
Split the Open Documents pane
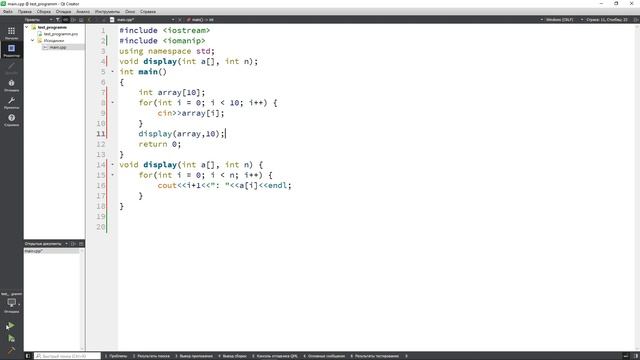pos(73,244)
